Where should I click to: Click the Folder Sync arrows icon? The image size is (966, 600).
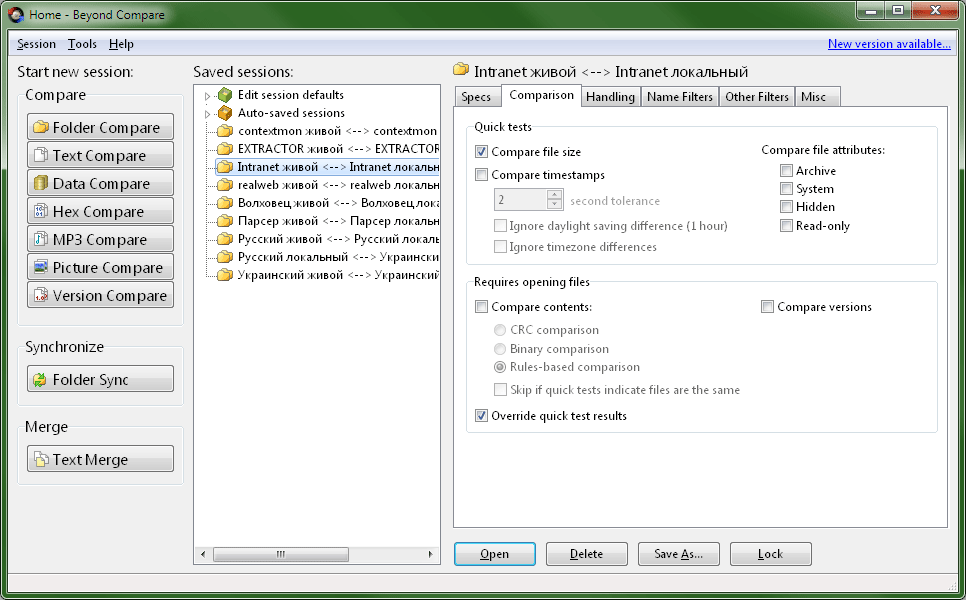(41, 379)
